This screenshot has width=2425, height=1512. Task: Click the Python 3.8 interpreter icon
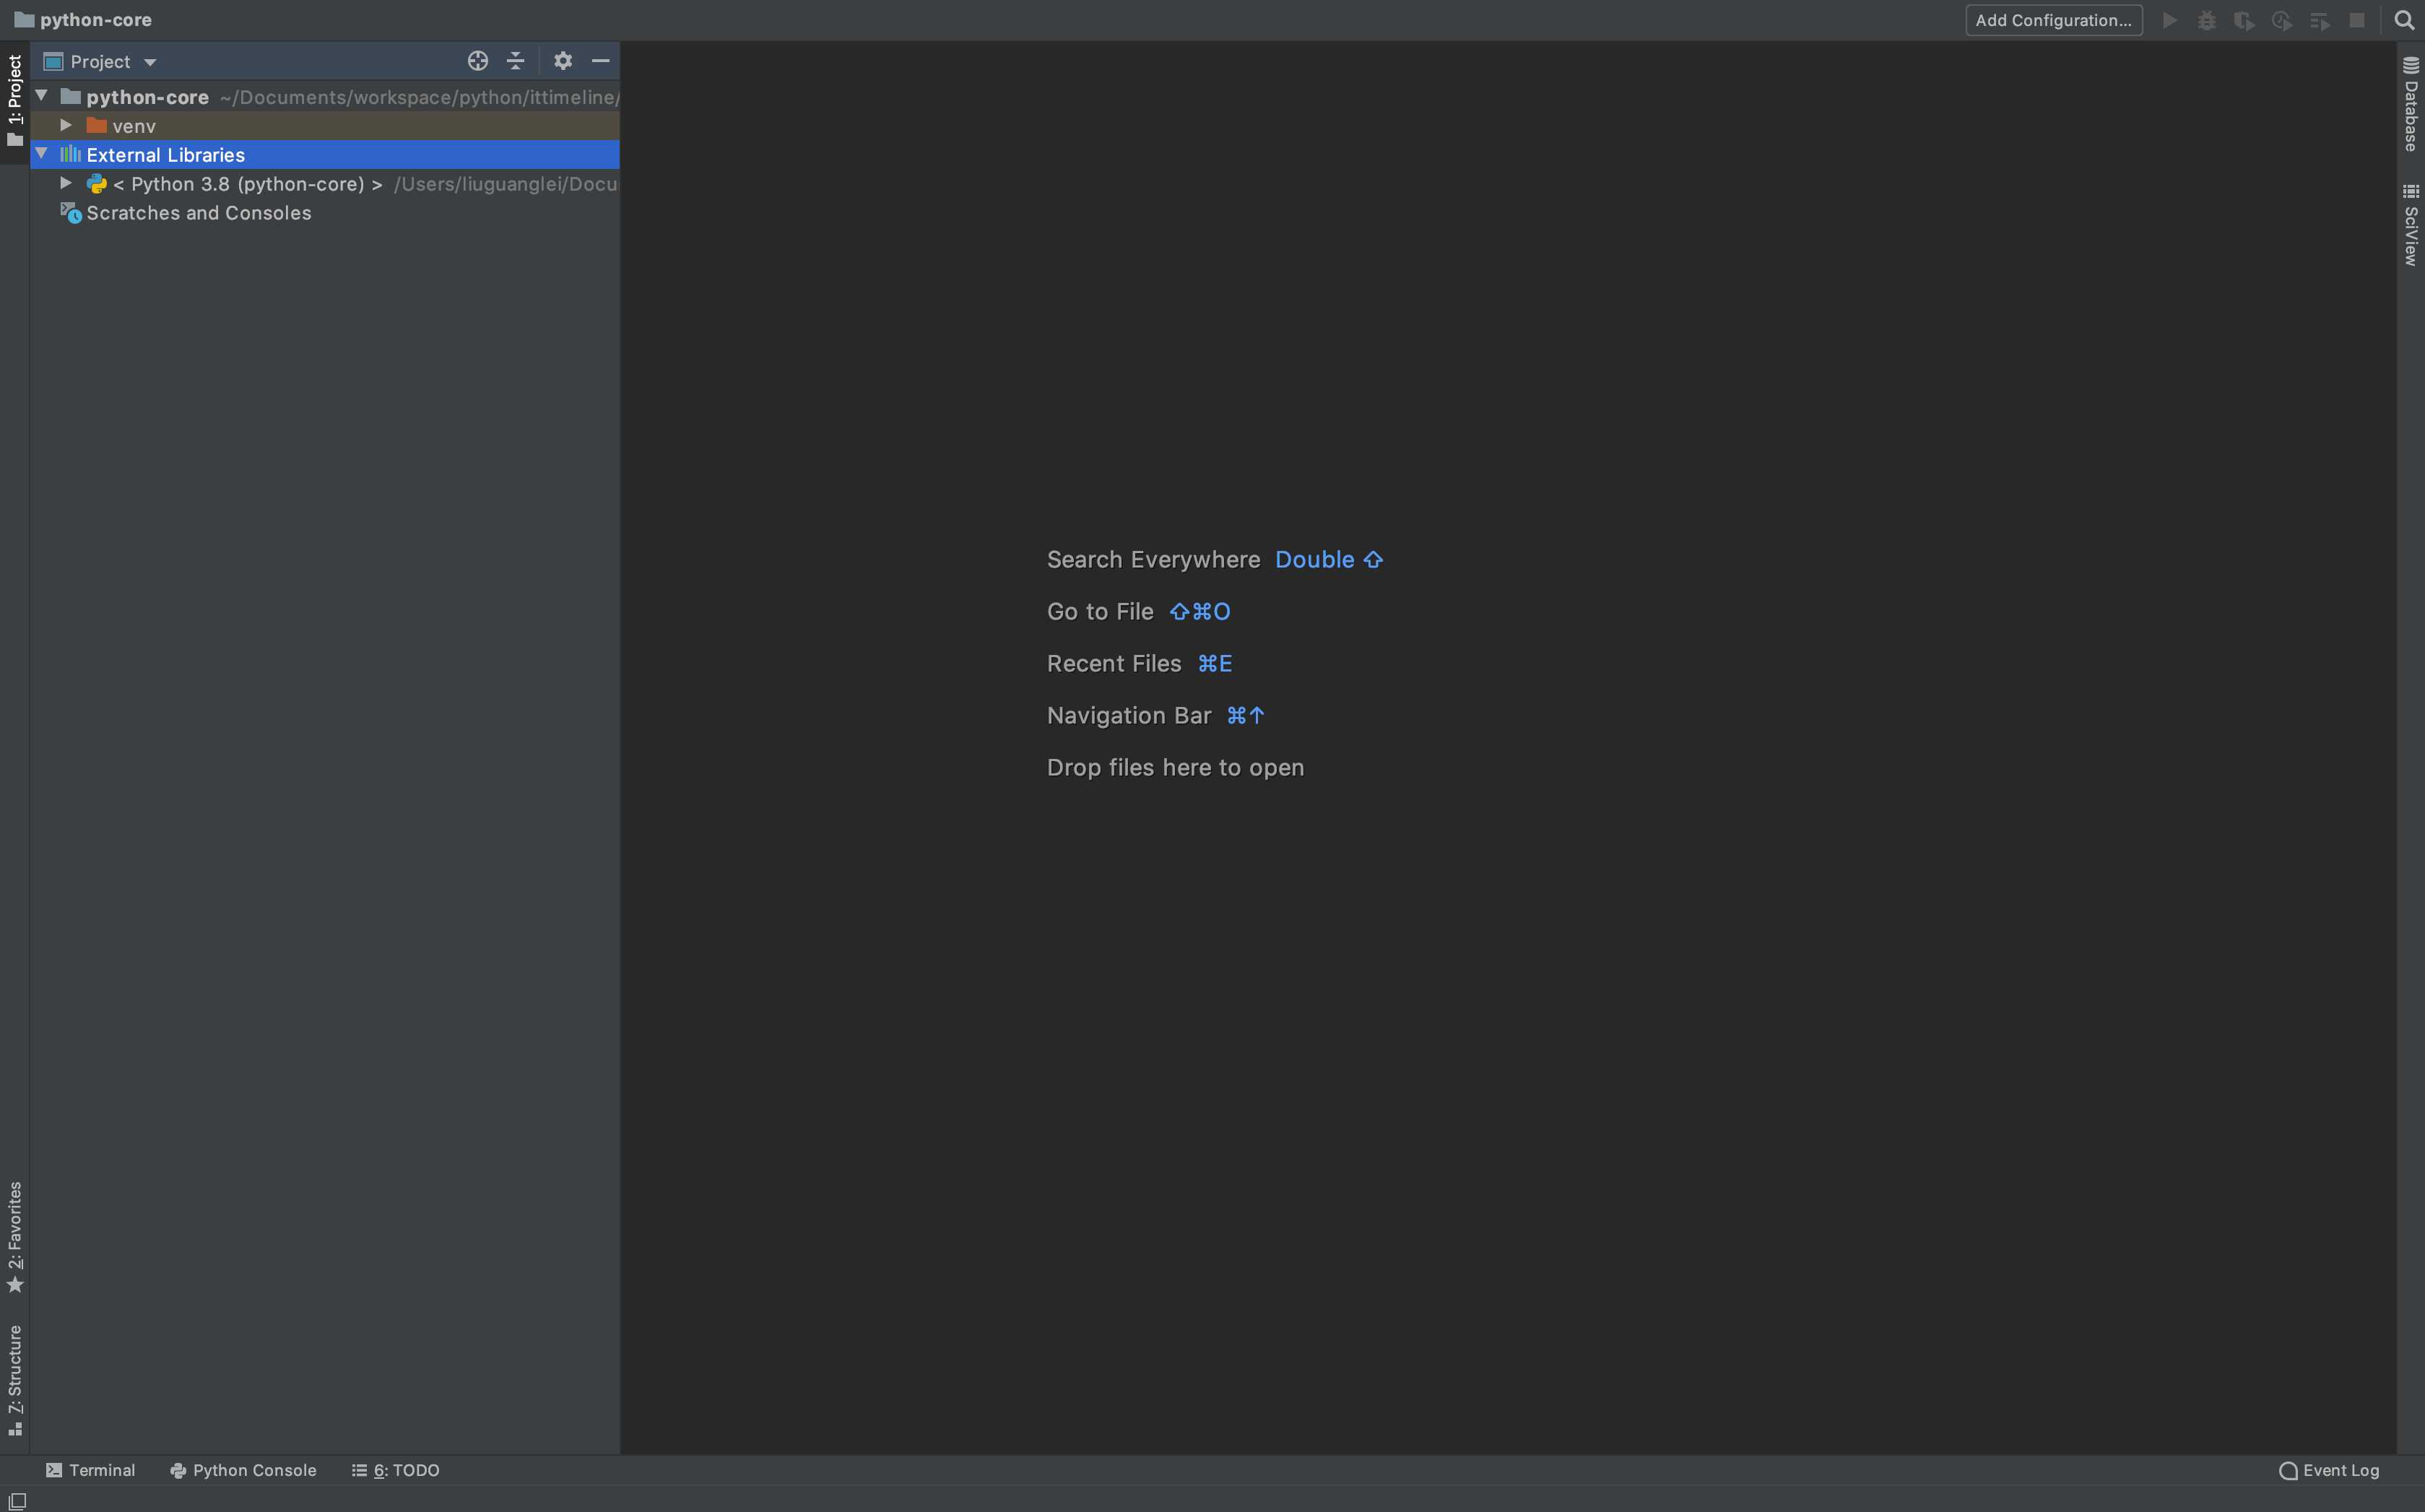coord(97,184)
